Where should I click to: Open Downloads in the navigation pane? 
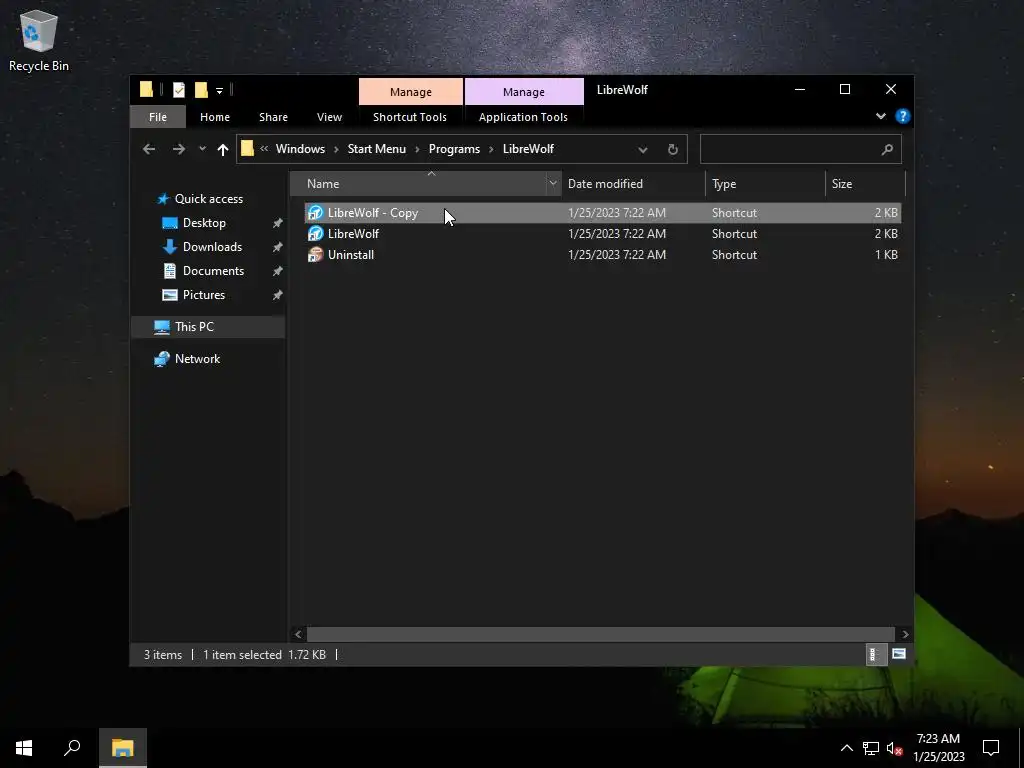[x=212, y=247]
